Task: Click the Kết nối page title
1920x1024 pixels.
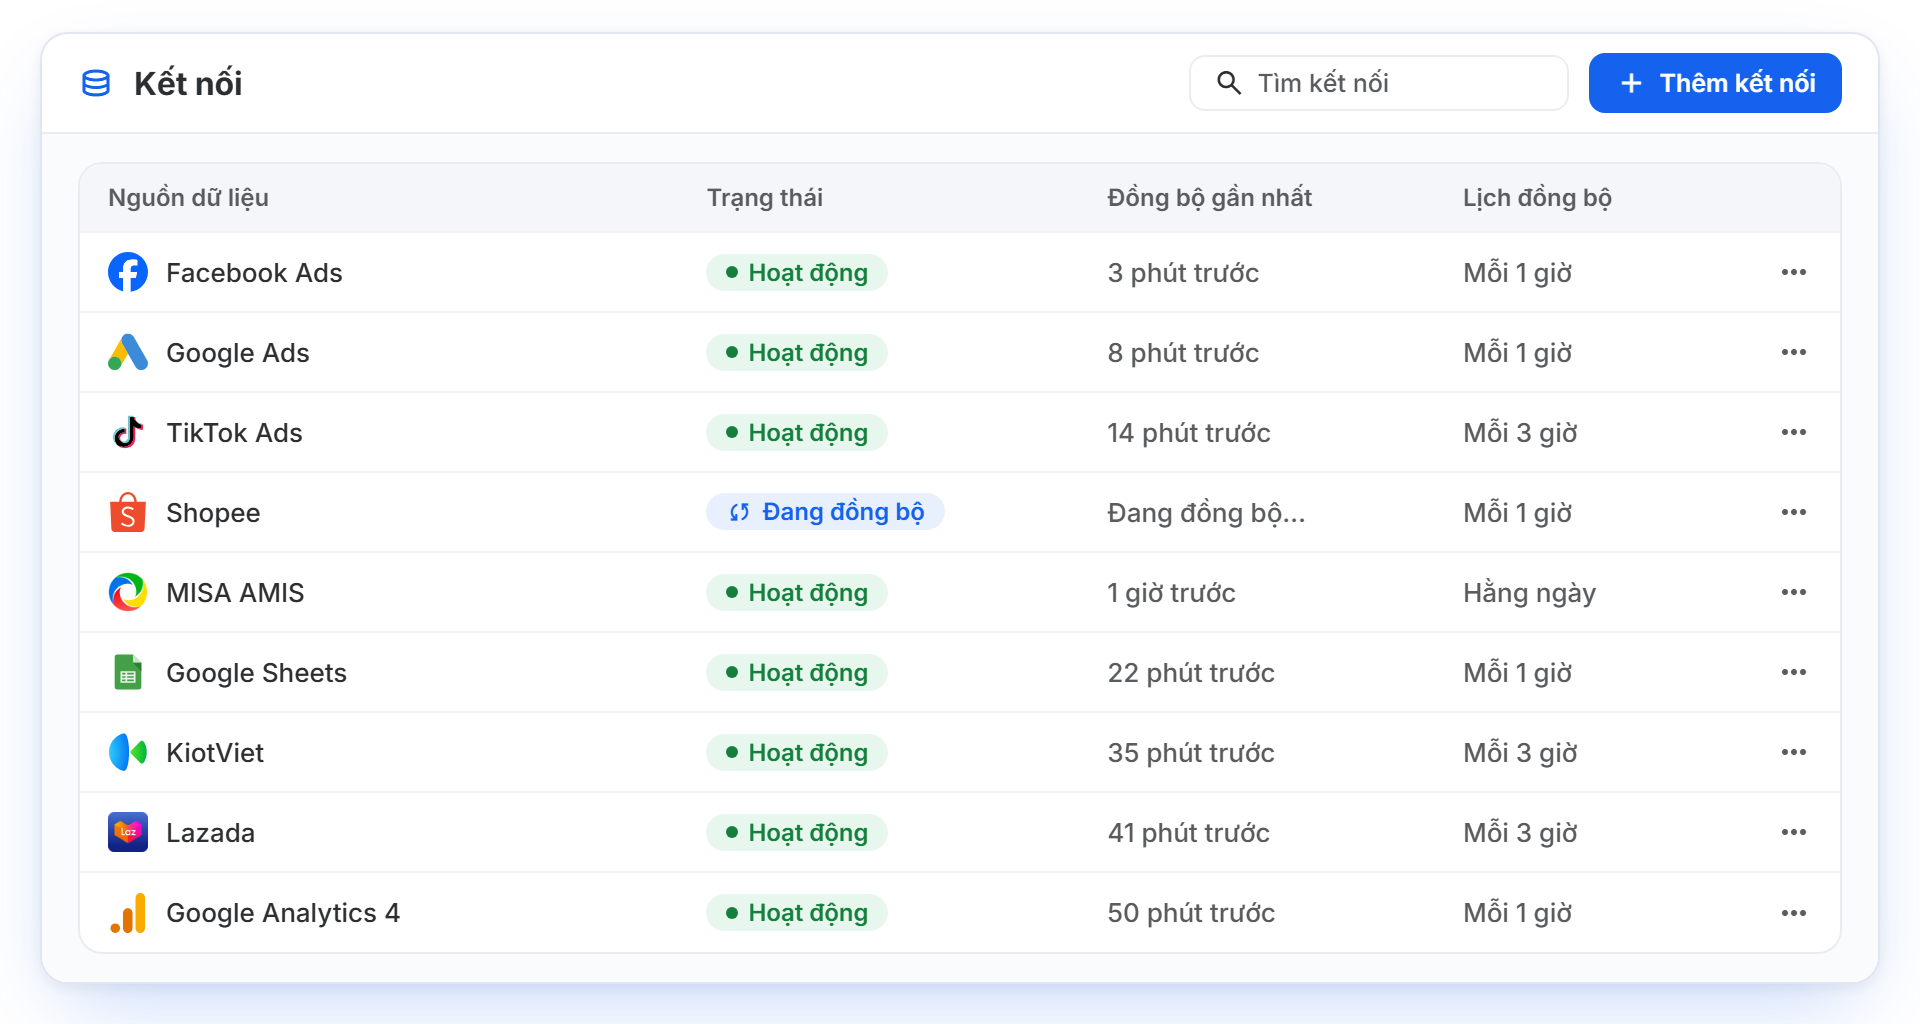Action: (188, 83)
